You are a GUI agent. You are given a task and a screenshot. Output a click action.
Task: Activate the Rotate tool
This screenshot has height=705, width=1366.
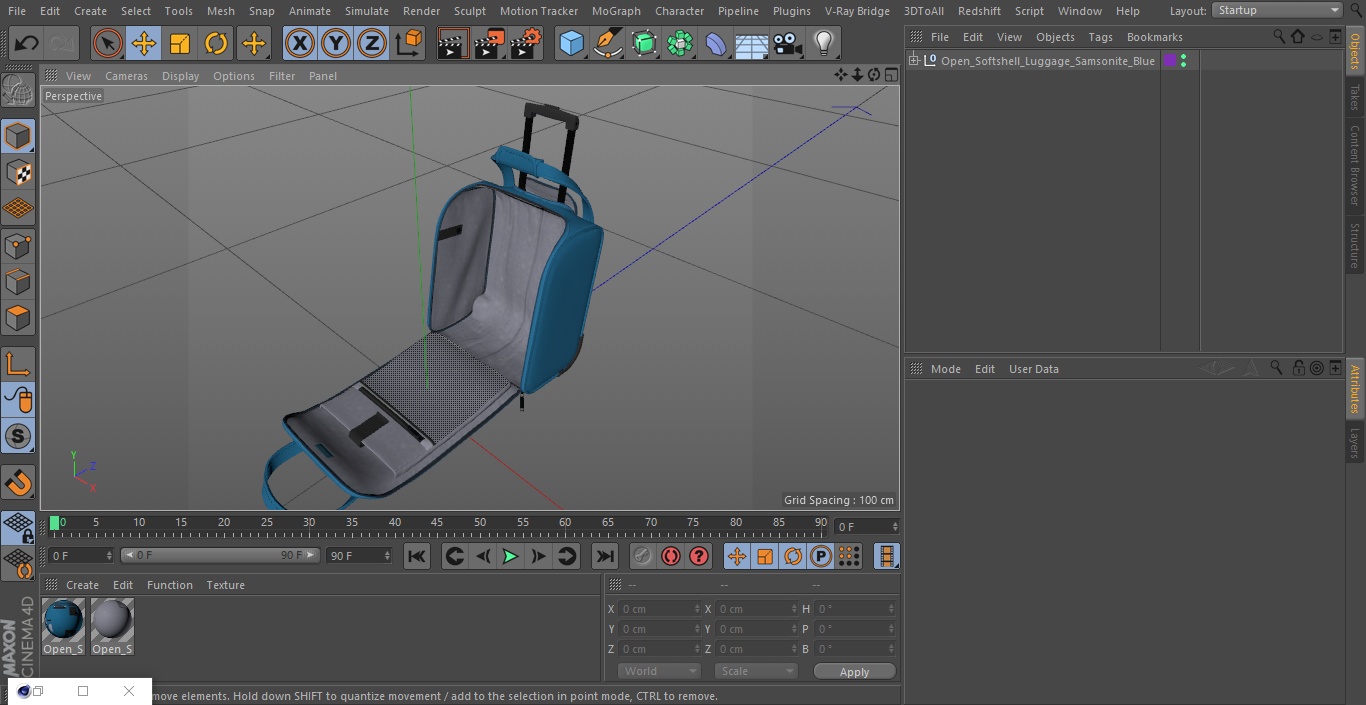click(x=216, y=43)
